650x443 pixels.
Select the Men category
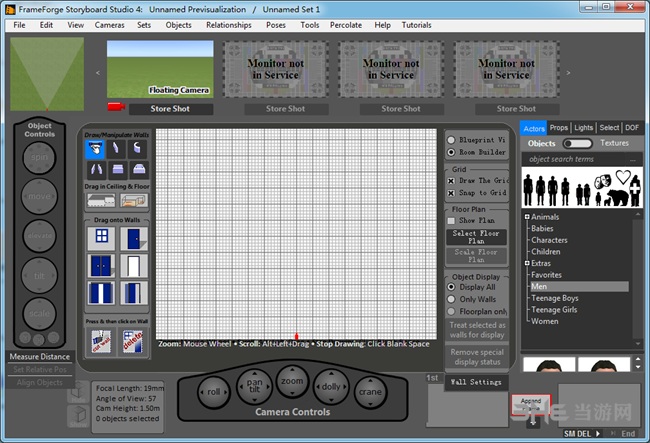click(x=579, y=286)
